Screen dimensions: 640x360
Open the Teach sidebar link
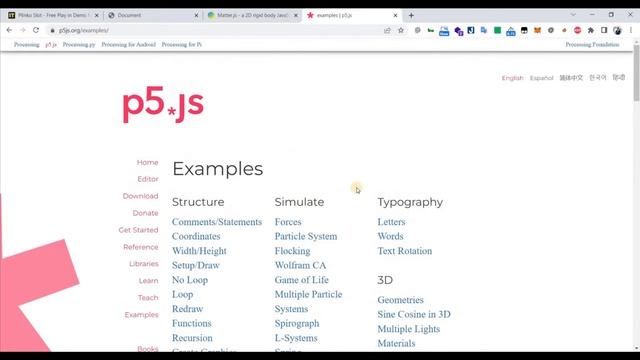[x=148, y=298]
